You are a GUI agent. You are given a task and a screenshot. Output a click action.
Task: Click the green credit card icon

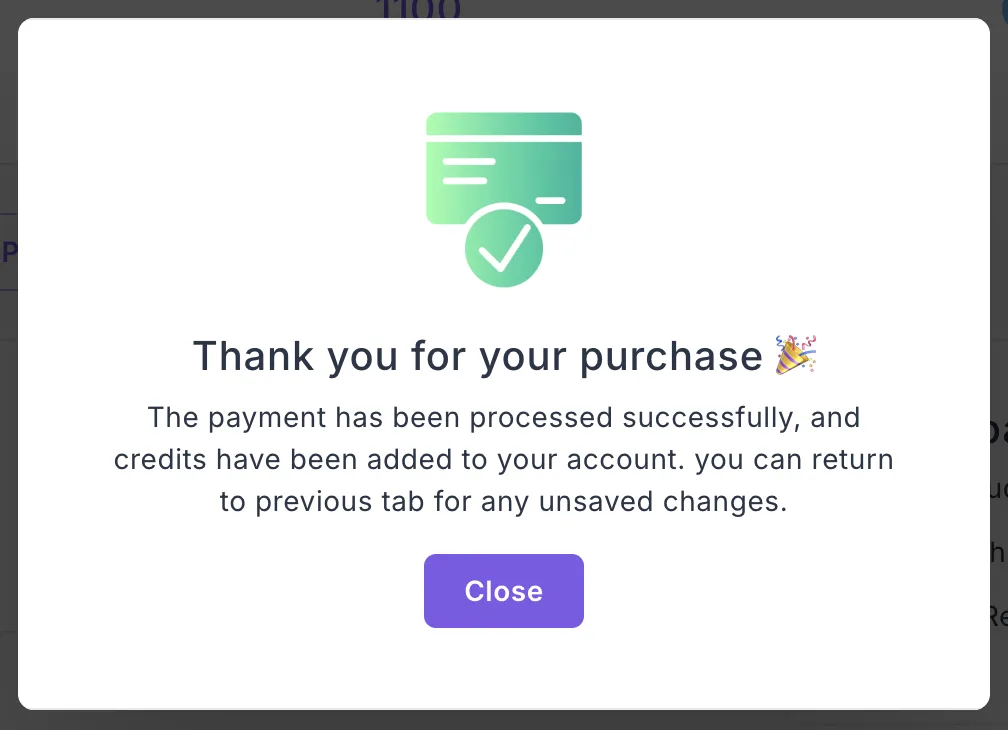coord(503,168)
